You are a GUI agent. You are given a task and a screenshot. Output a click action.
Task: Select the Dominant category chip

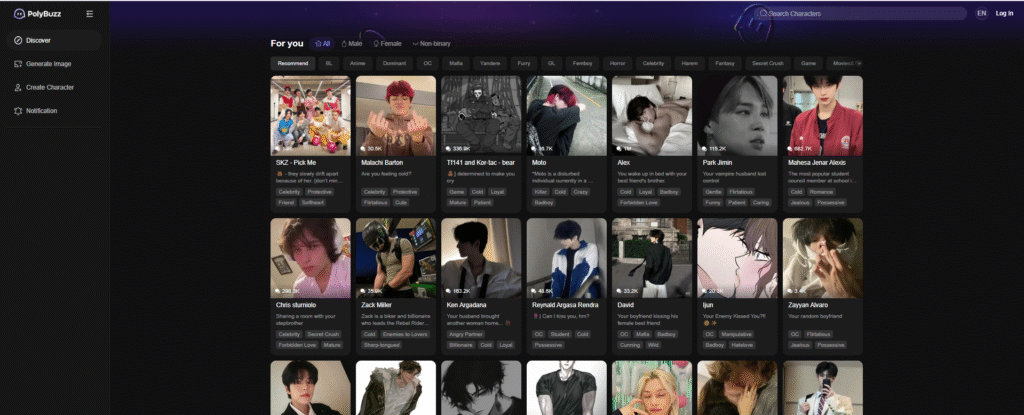[x=394, y=63]
